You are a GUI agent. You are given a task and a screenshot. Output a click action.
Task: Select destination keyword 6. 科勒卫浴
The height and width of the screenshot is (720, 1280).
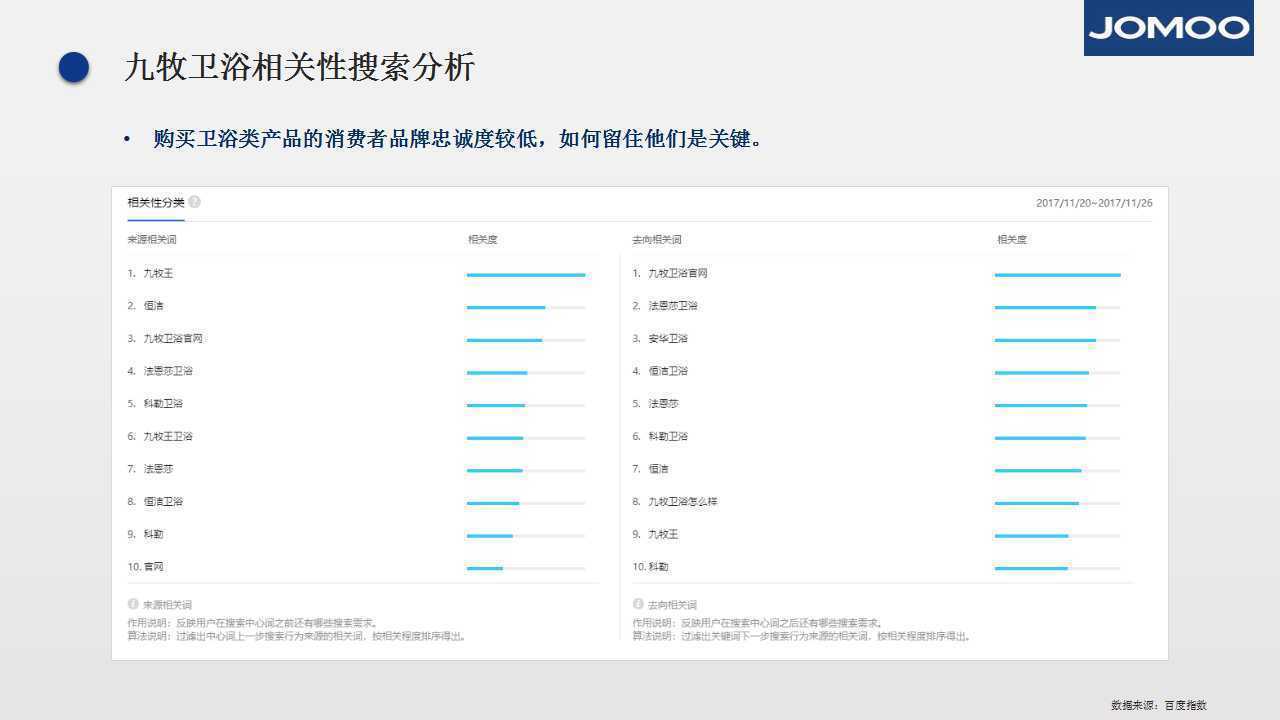660,437
